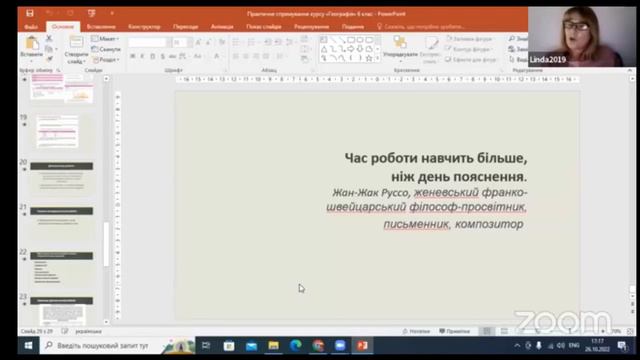Open Quick Styles (Експрес-стилі)
The height and width of the screenshot is (360, 640).
tap(430, 50)
